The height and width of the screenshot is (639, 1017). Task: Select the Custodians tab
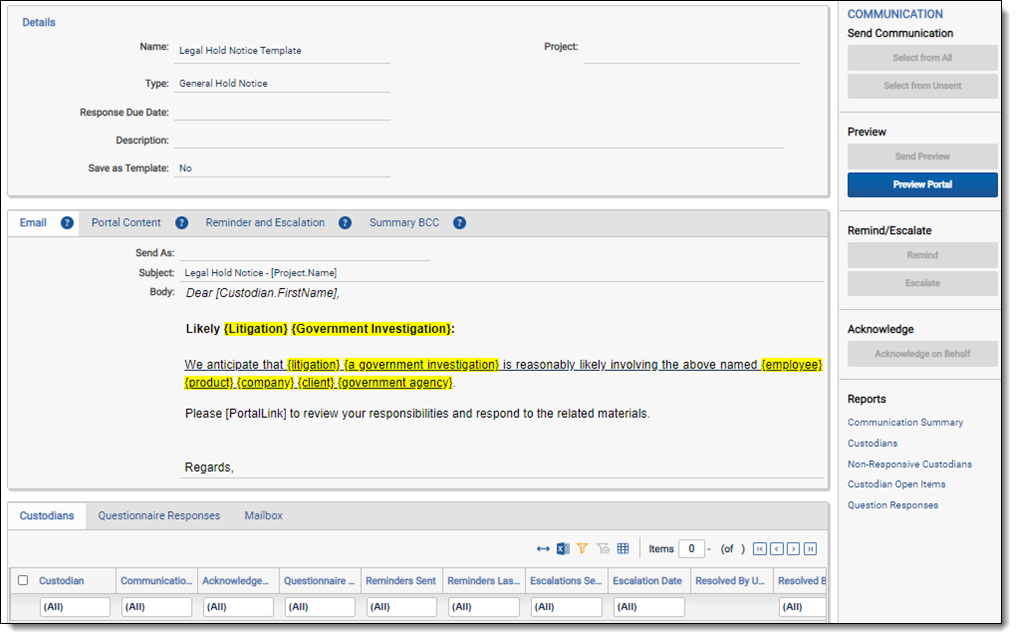click(47, 516)
